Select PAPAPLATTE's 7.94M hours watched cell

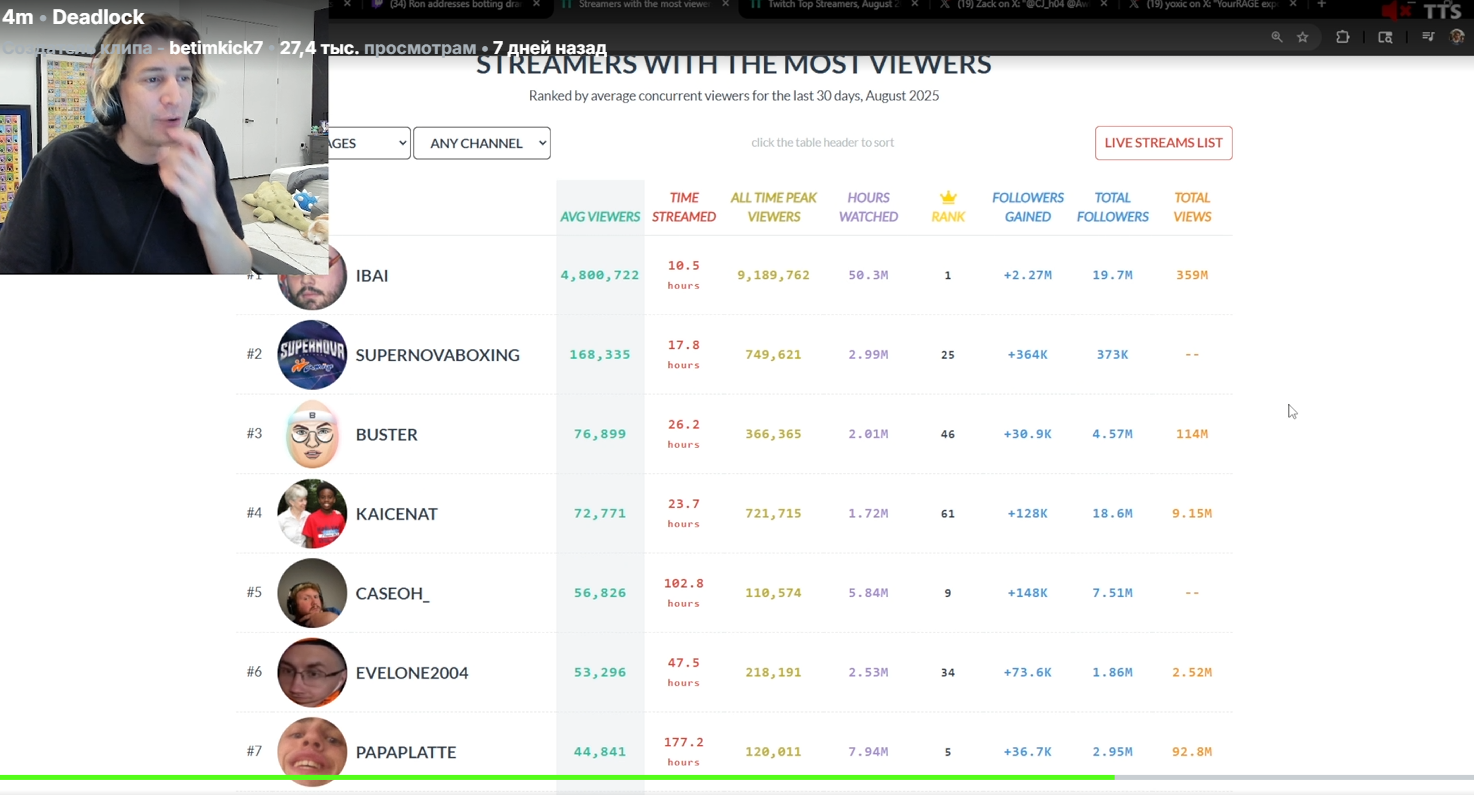pos(868,752)
